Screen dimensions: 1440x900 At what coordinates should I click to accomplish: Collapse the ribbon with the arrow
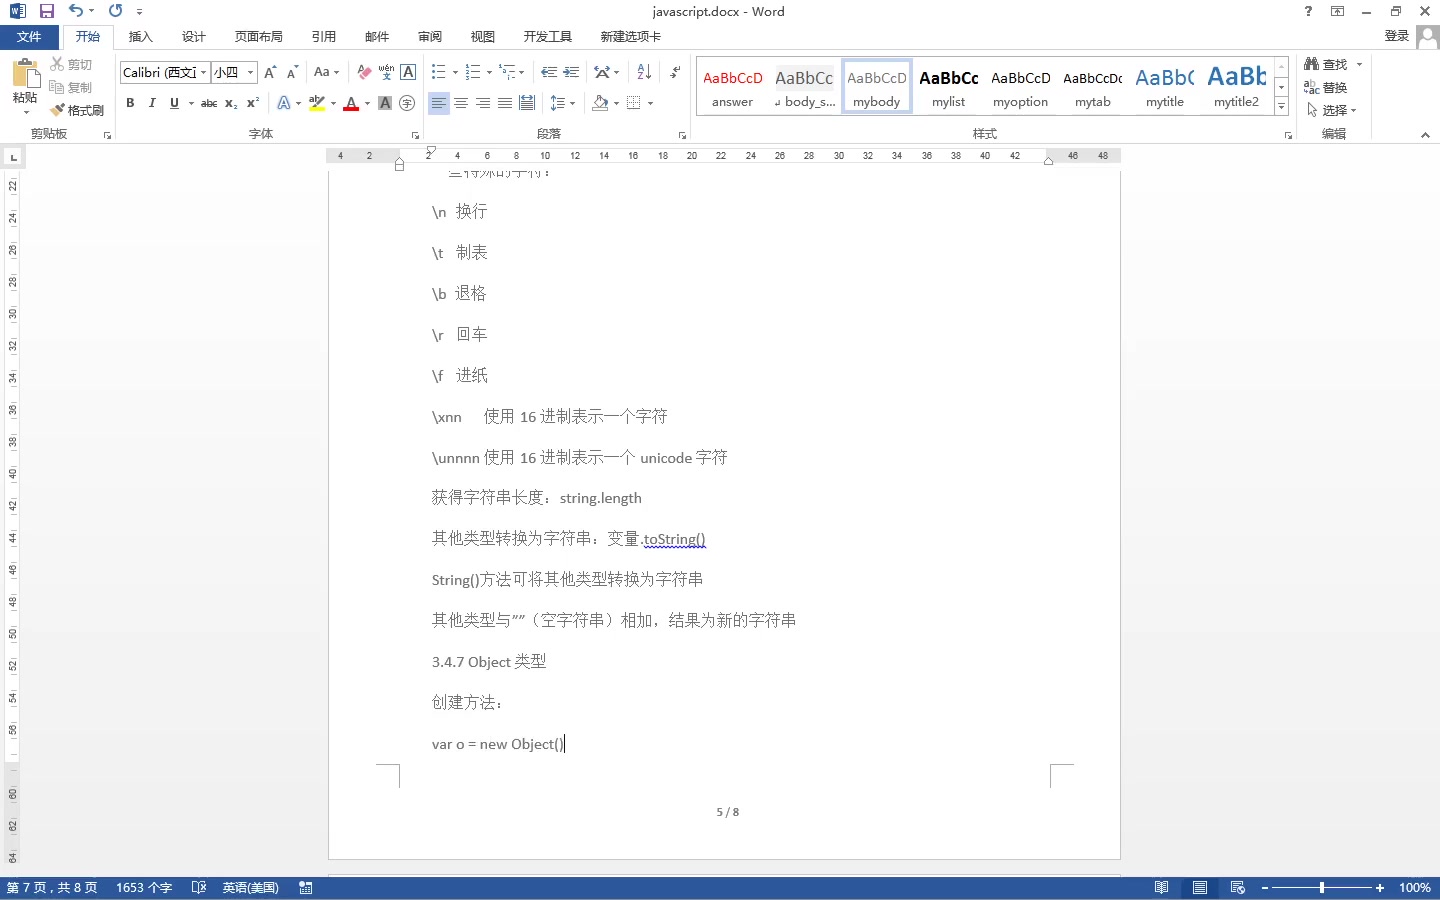(1425, 135)
